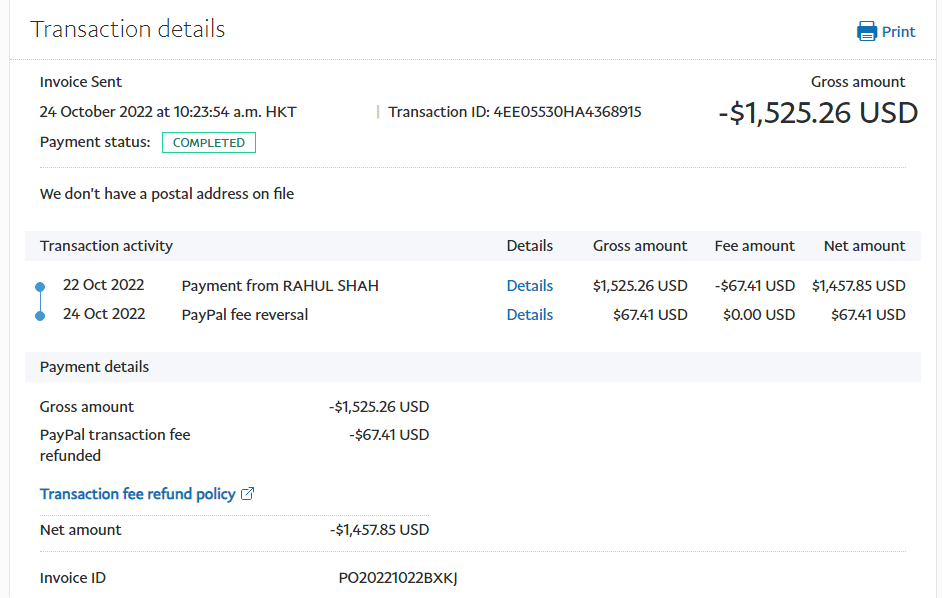The width and height of the screenshot is (942, 598).
Task: Click the Payment details section header
Action: click(94, 367)
